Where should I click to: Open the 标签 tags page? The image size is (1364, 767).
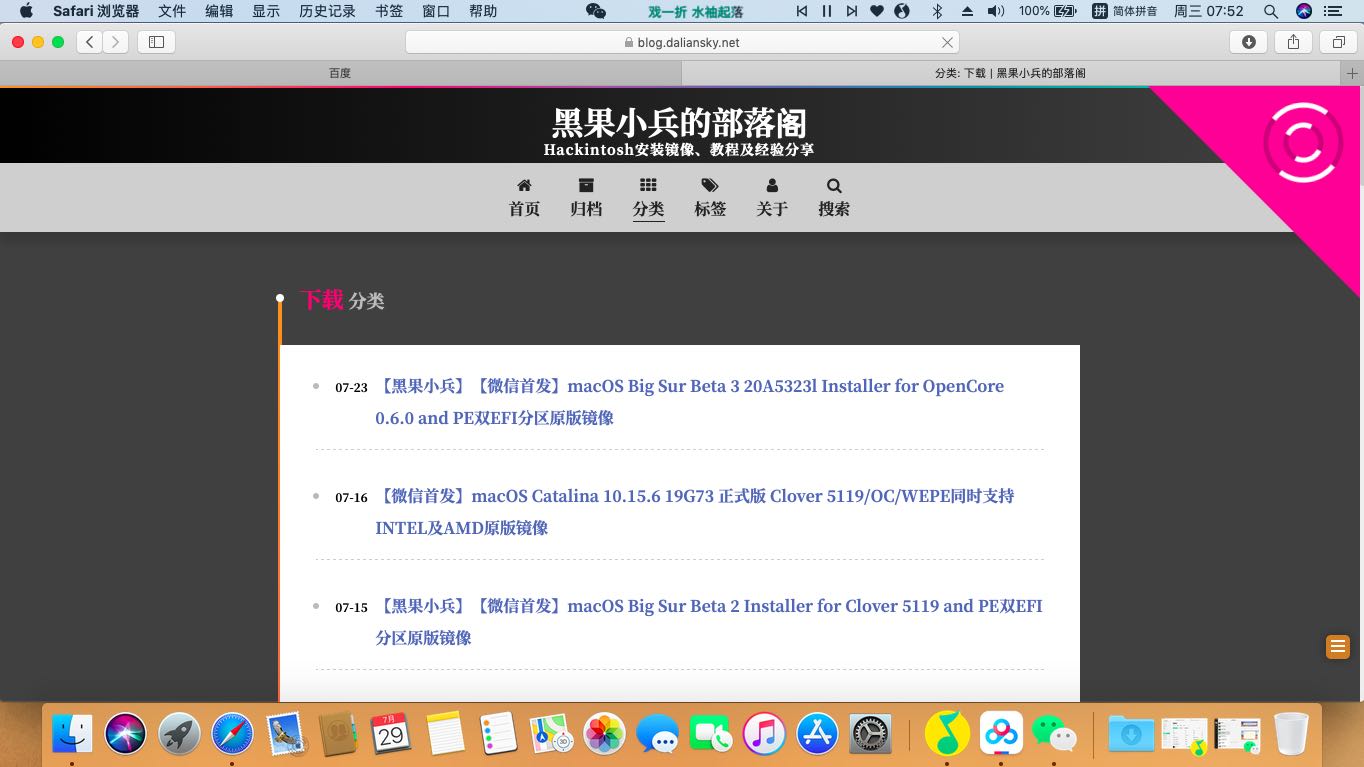pos(710,198)
